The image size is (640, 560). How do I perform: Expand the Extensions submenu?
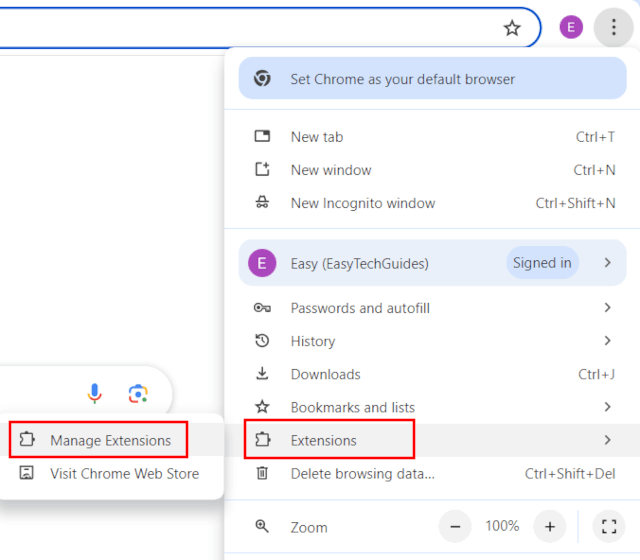tap(323, 440)
